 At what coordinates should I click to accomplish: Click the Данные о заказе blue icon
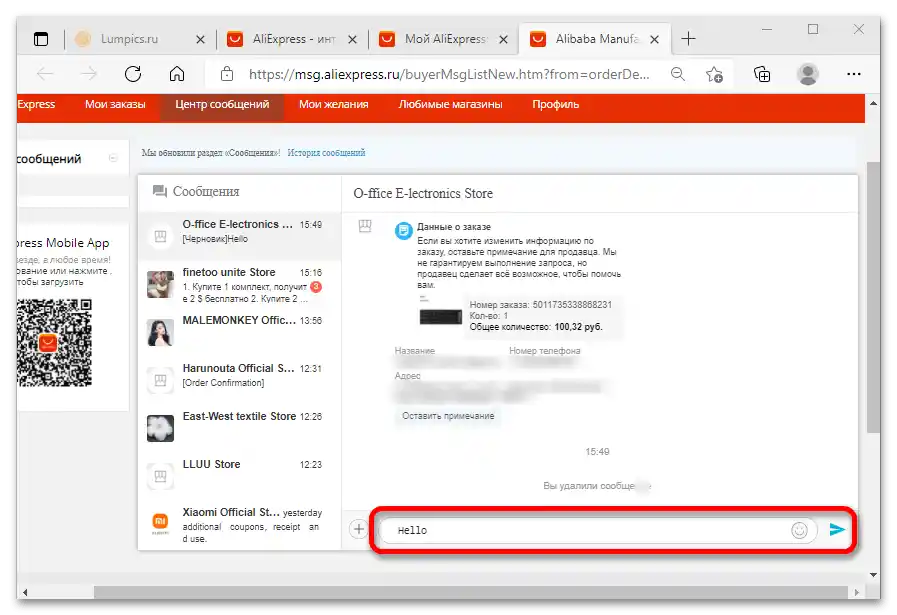pyautogui.click(x=403, y=231)
